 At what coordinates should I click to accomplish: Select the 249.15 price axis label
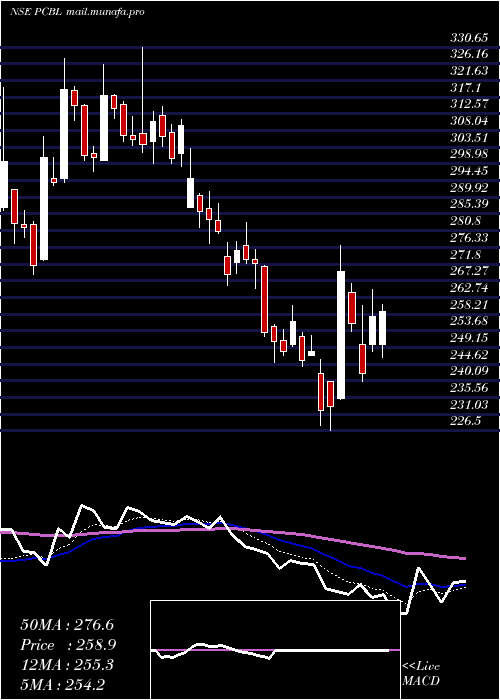click(x=468, y=338)
